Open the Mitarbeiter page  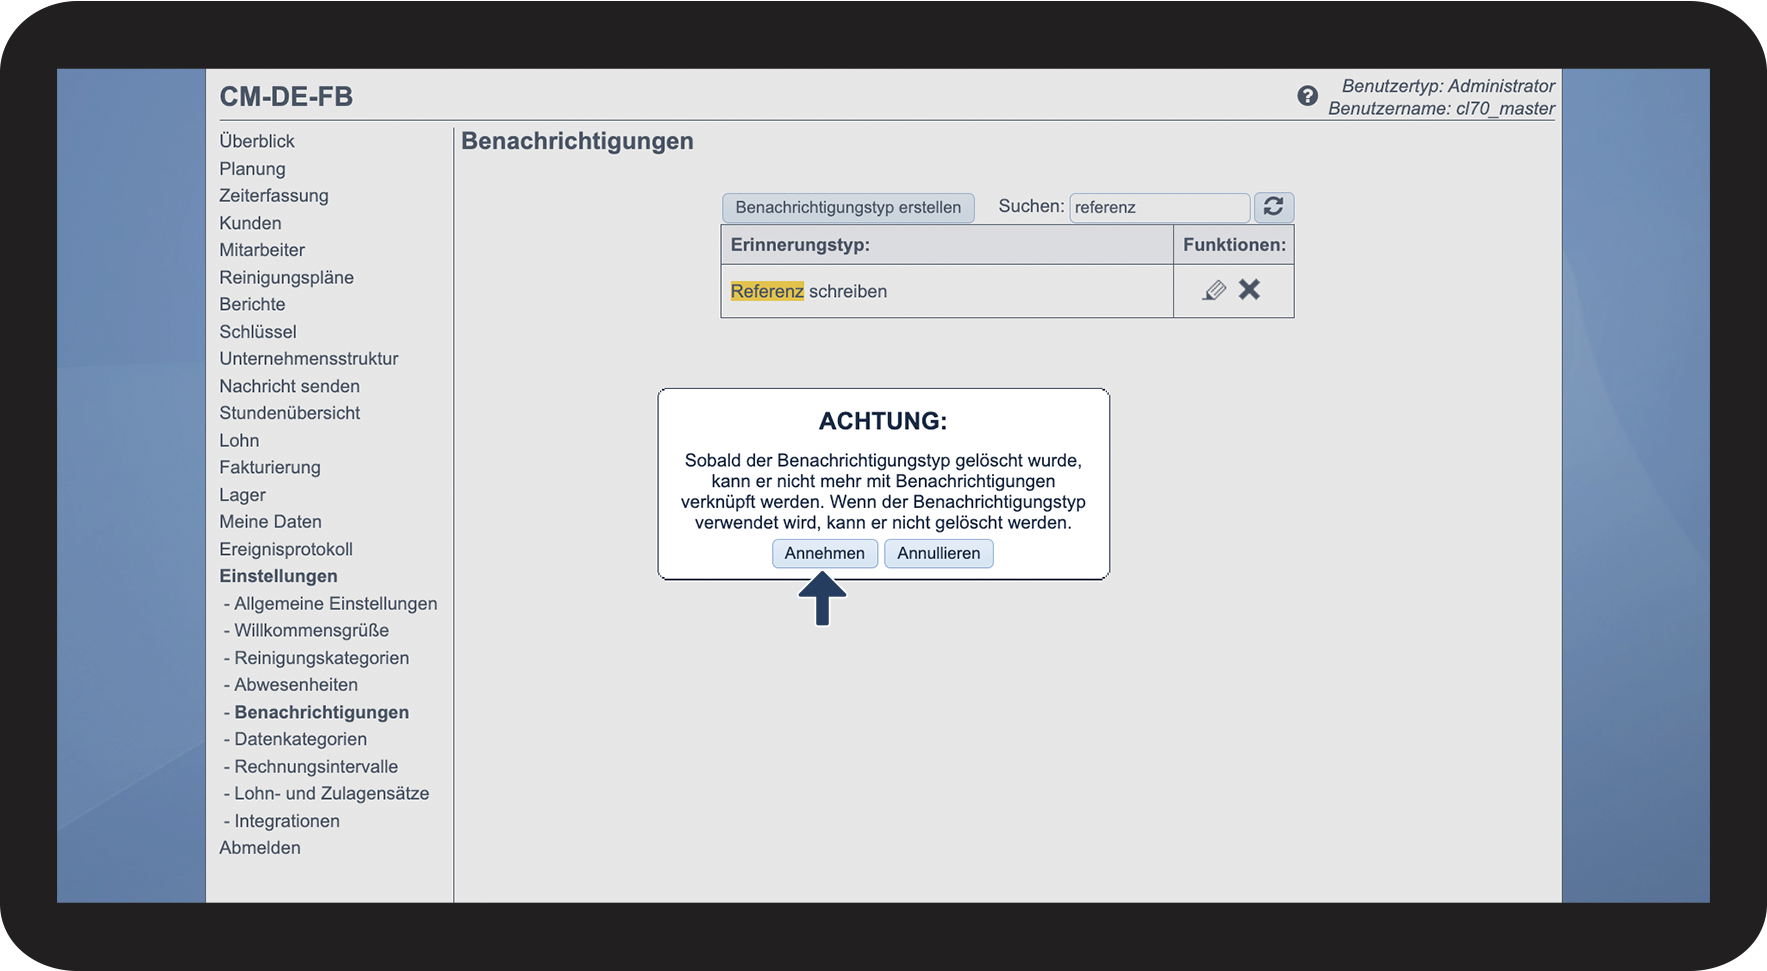coord(262,250)
